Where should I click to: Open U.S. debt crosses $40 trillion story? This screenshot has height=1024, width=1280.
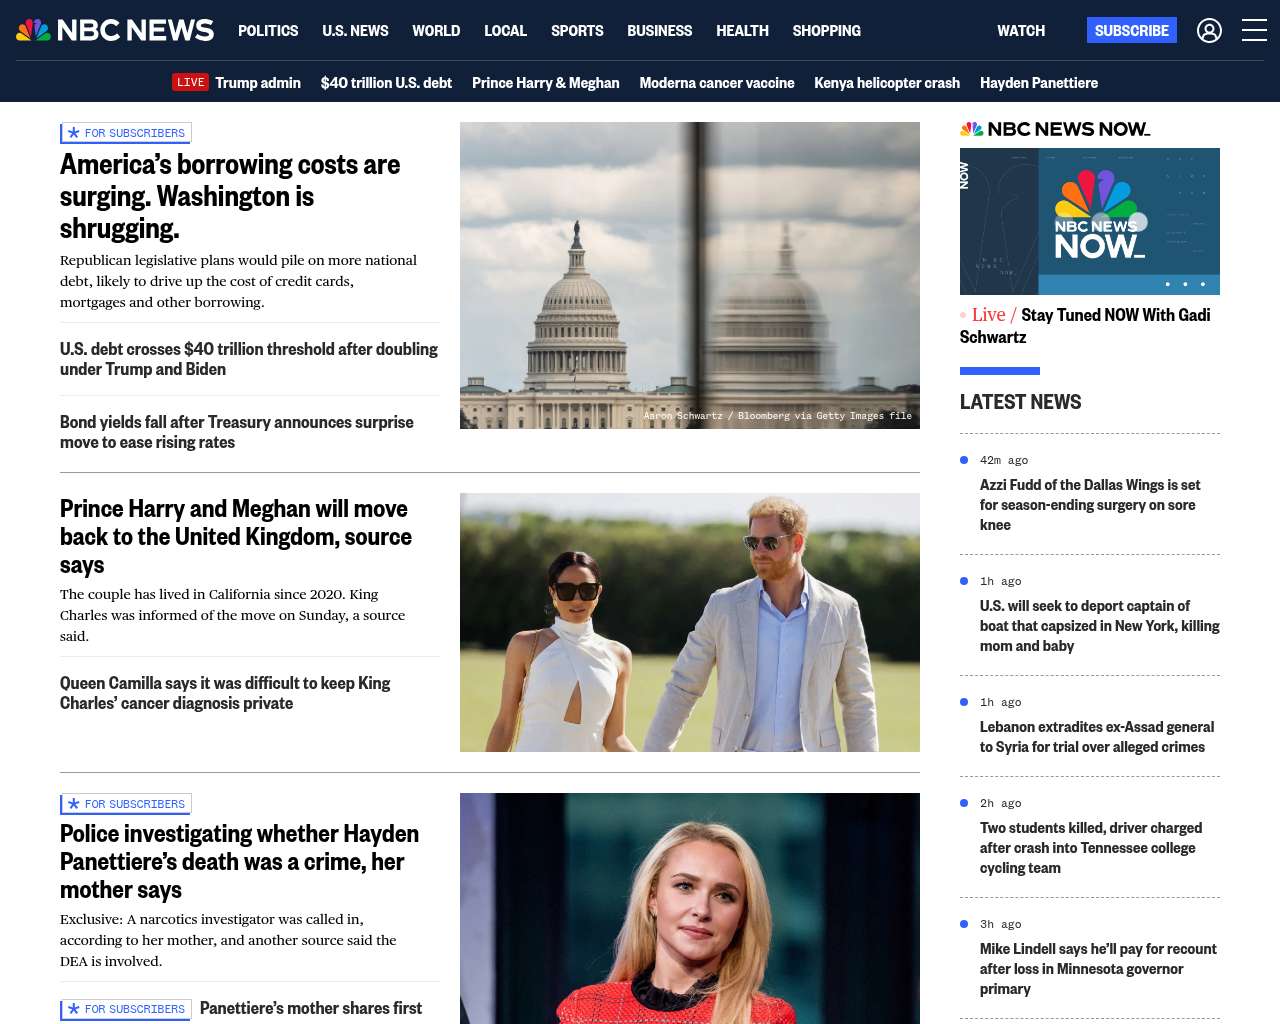click(x=249, y=359)
